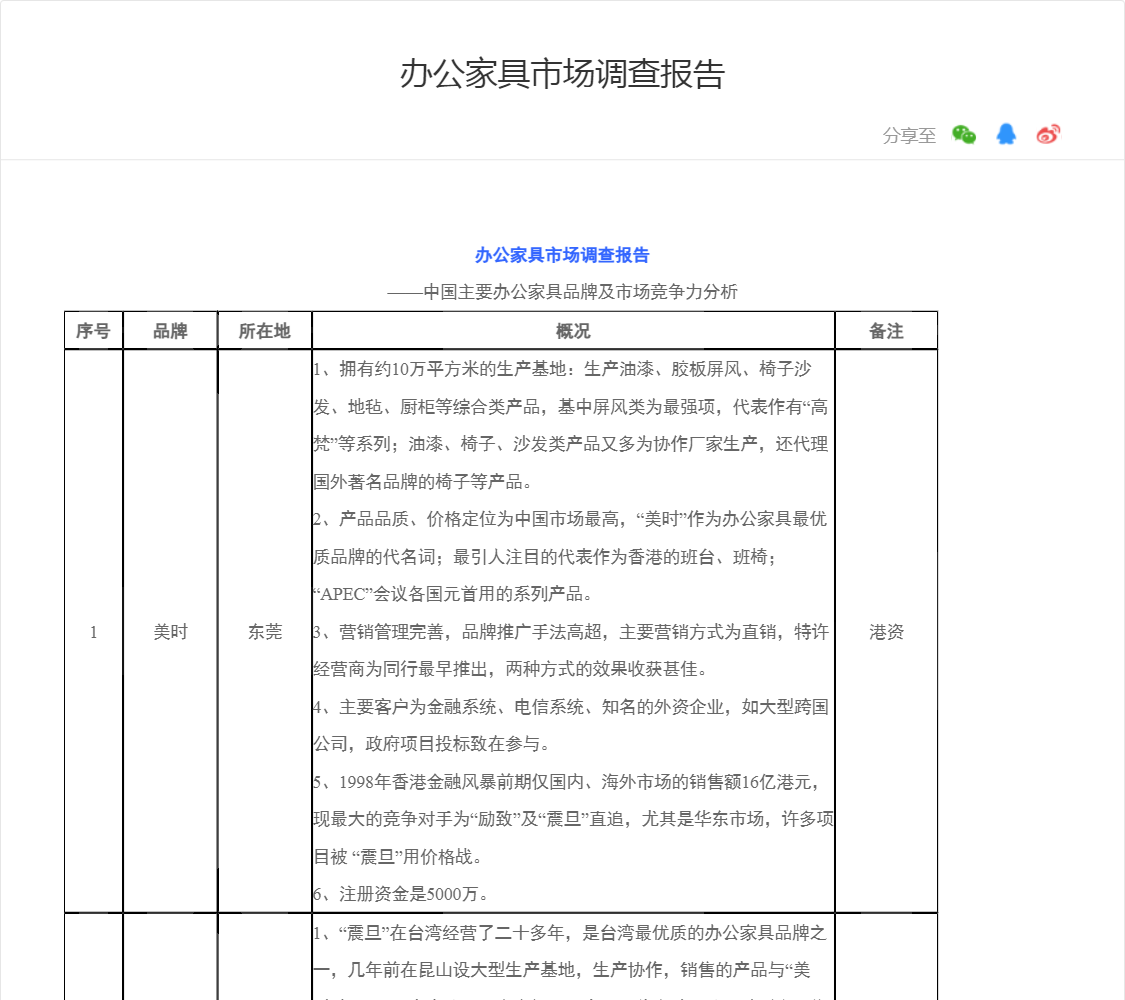The height and width of the screenshot is (1000, 1125).
Task: Click the line starting 一，几年前在昆山设
Action: (562, 970)
